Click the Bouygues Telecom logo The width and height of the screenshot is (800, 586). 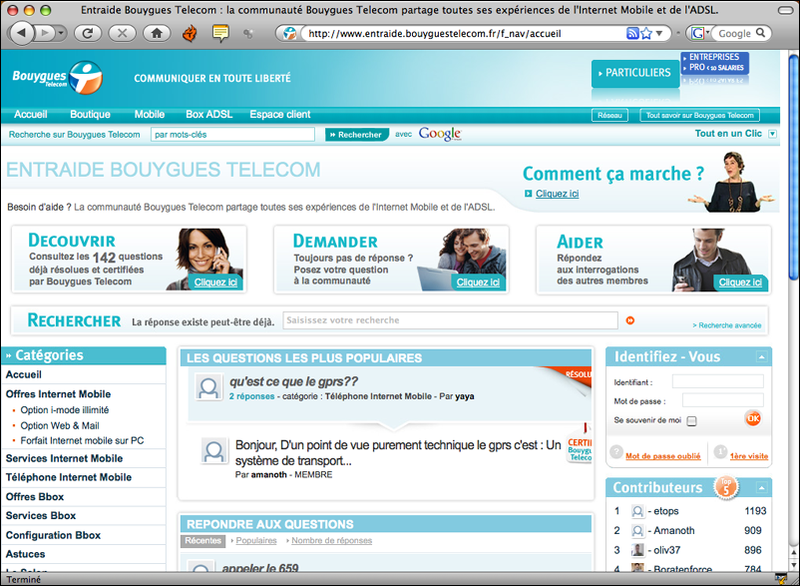(x=58, y=78)
